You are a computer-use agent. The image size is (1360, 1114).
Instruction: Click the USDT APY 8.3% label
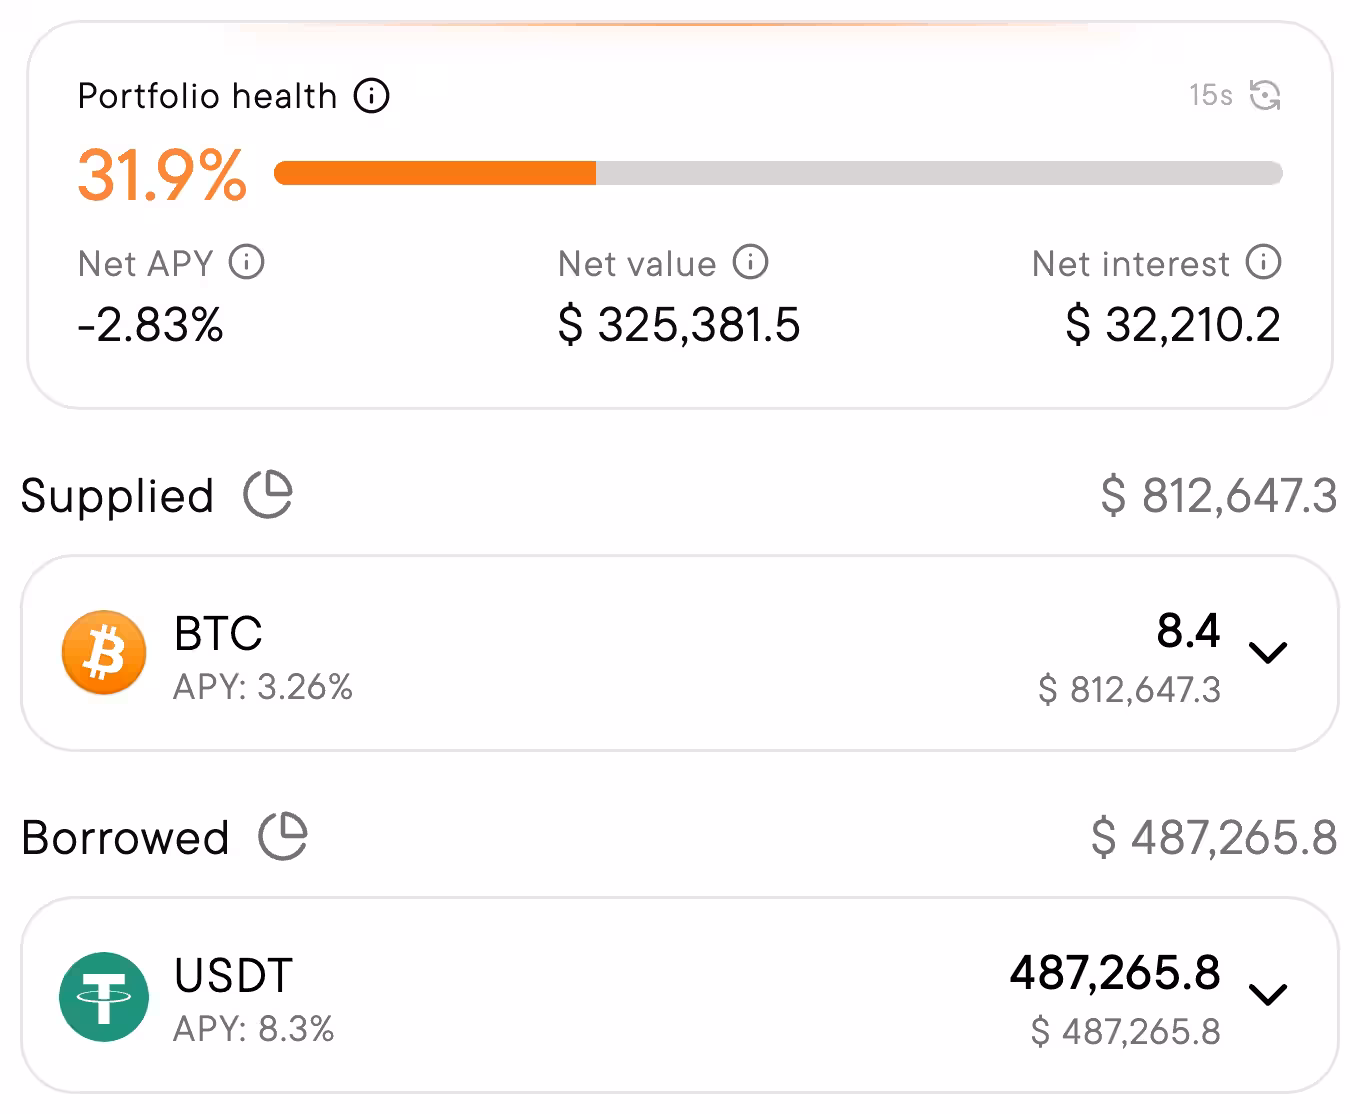(x=253, y=1030)
